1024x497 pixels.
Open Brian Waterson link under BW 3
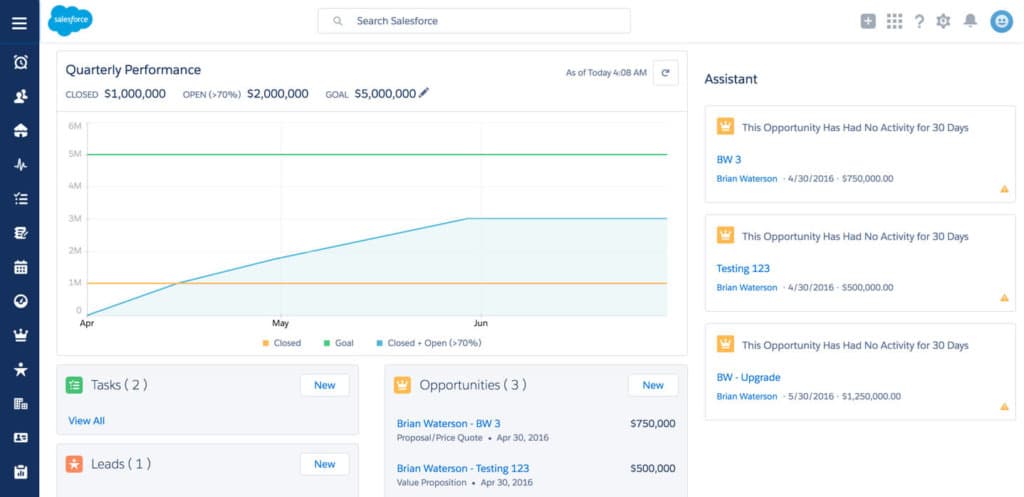[x=747, y=178]
